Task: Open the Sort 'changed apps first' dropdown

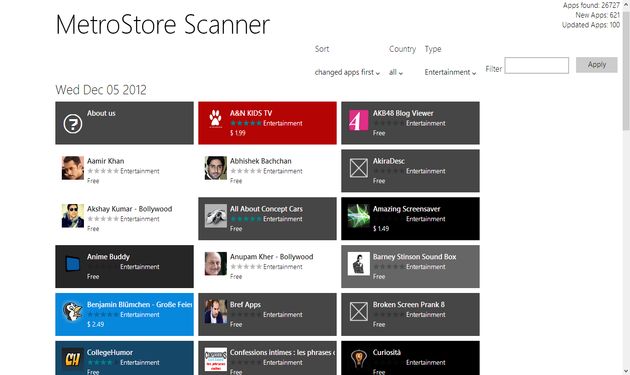Action: click(x=347, y=72)
